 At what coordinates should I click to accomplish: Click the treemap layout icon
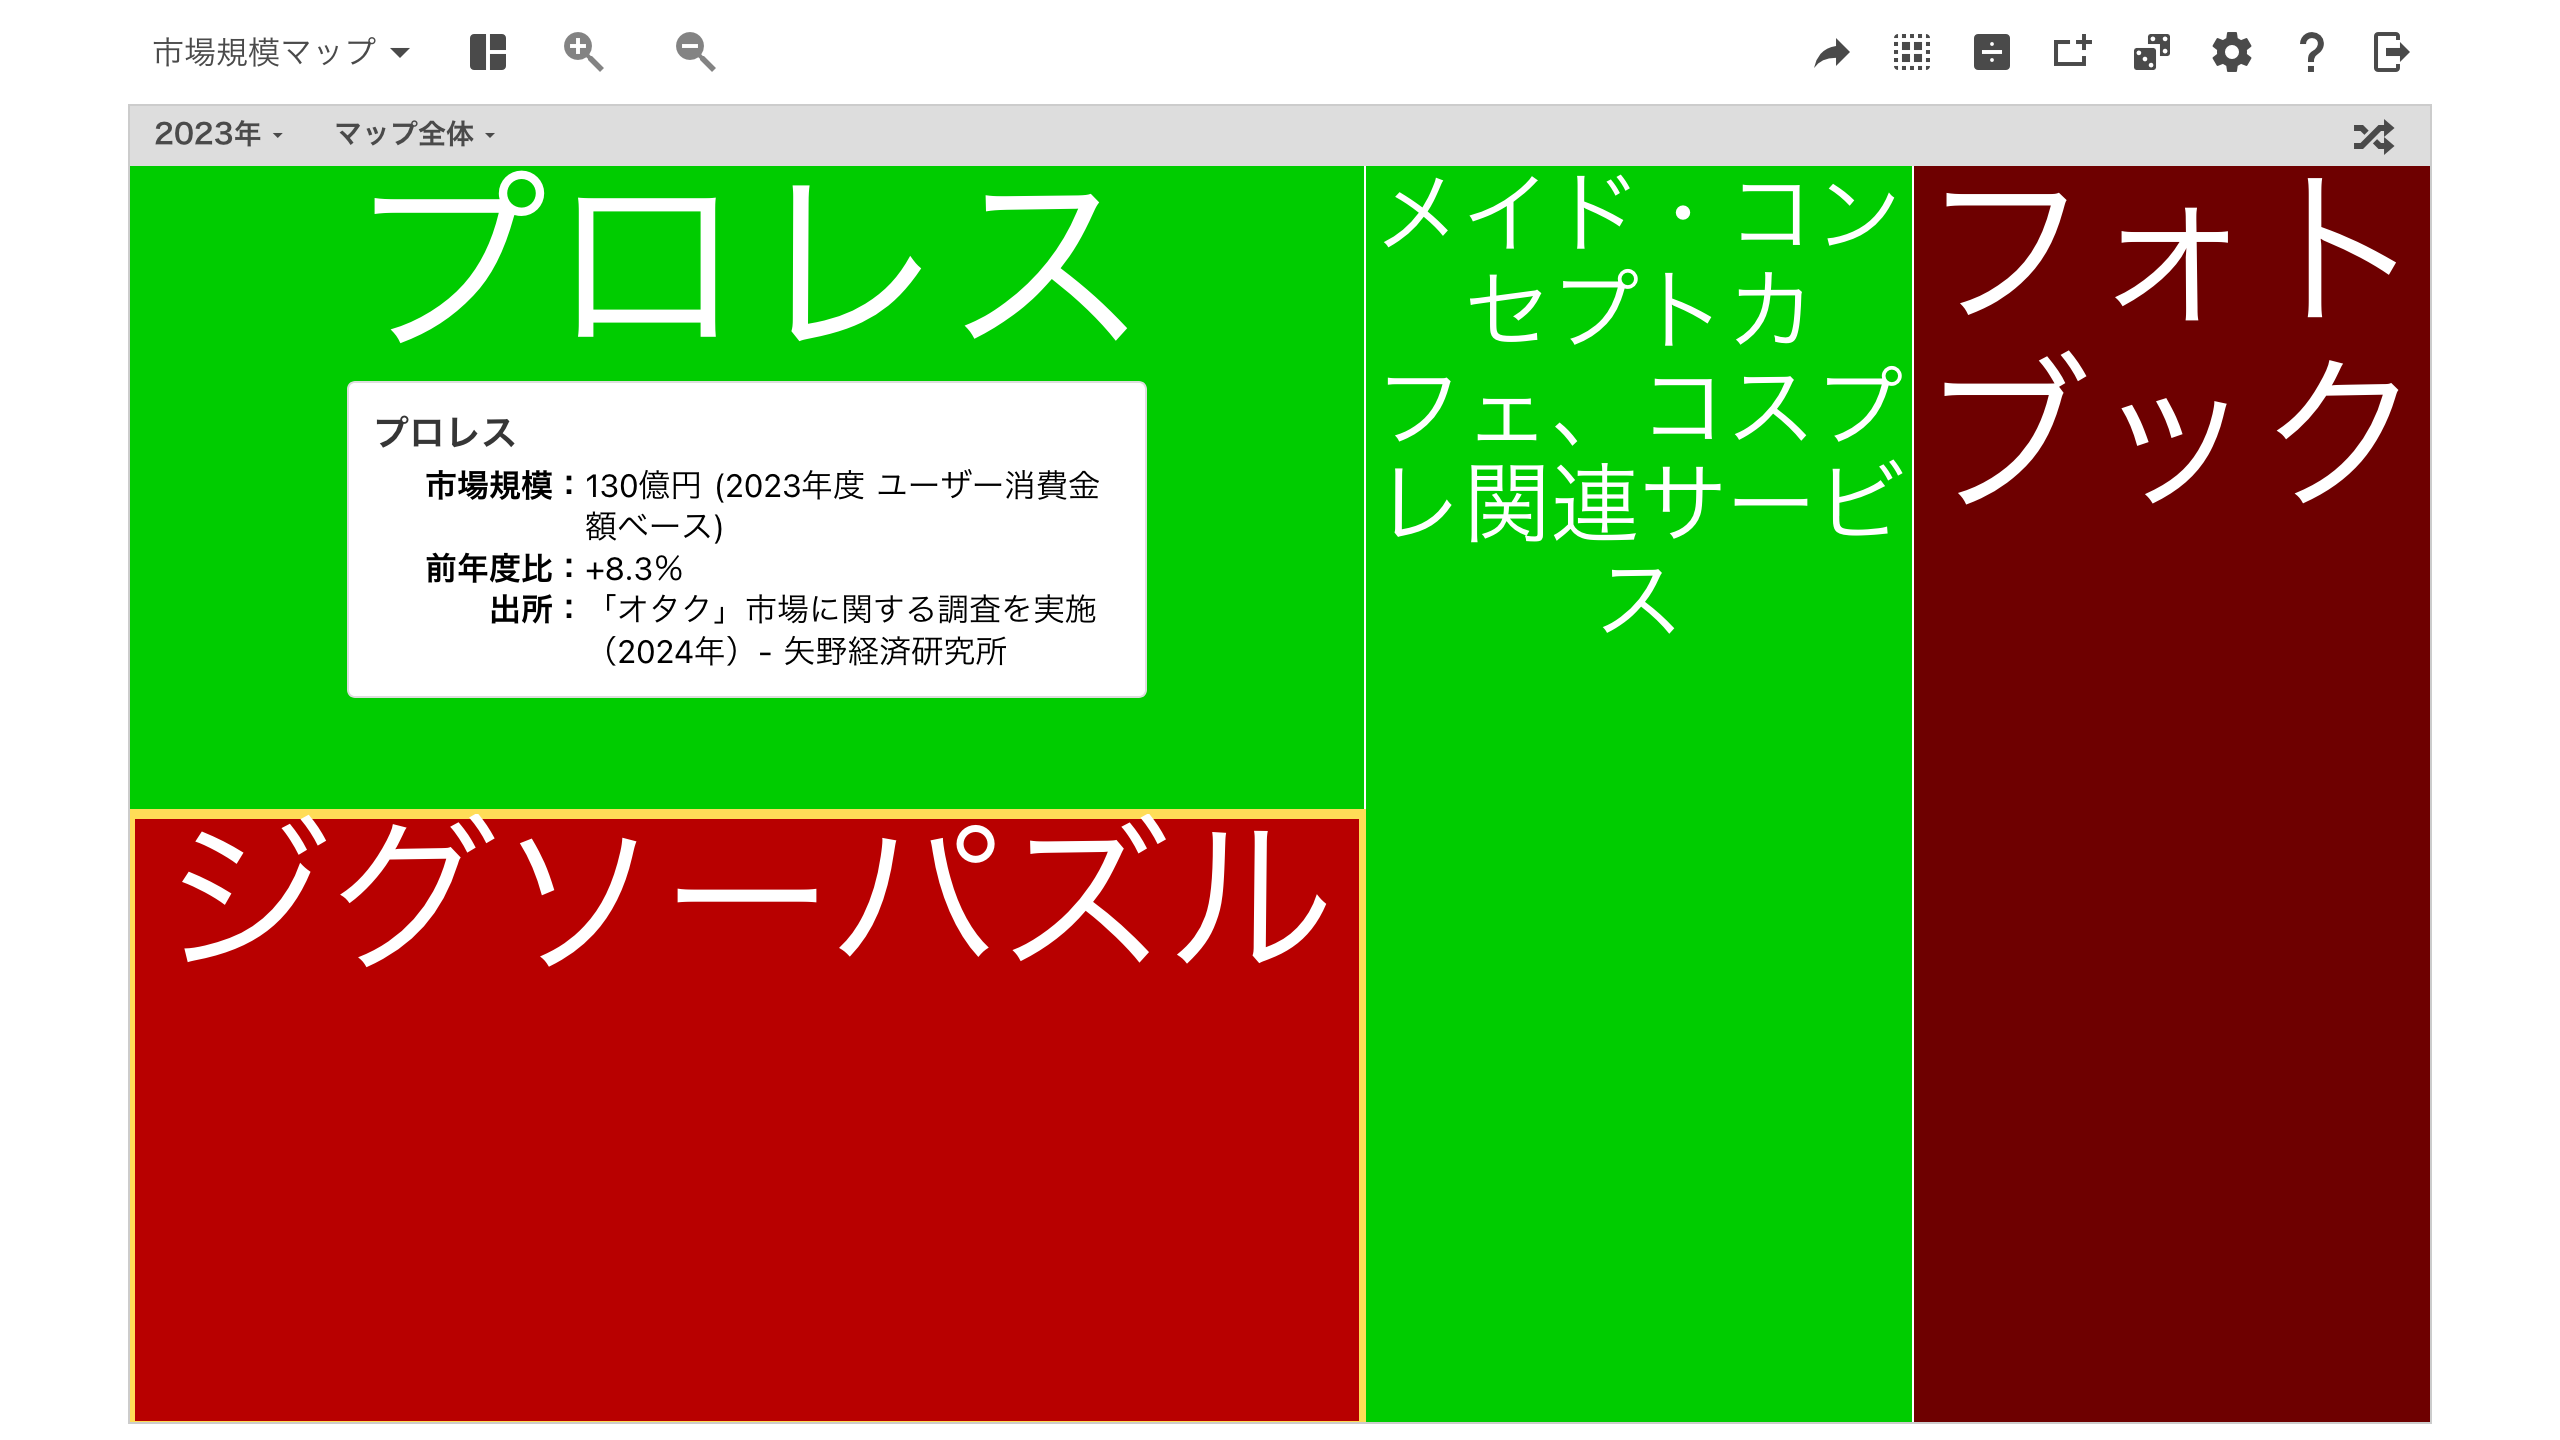(x=488, y=52)
